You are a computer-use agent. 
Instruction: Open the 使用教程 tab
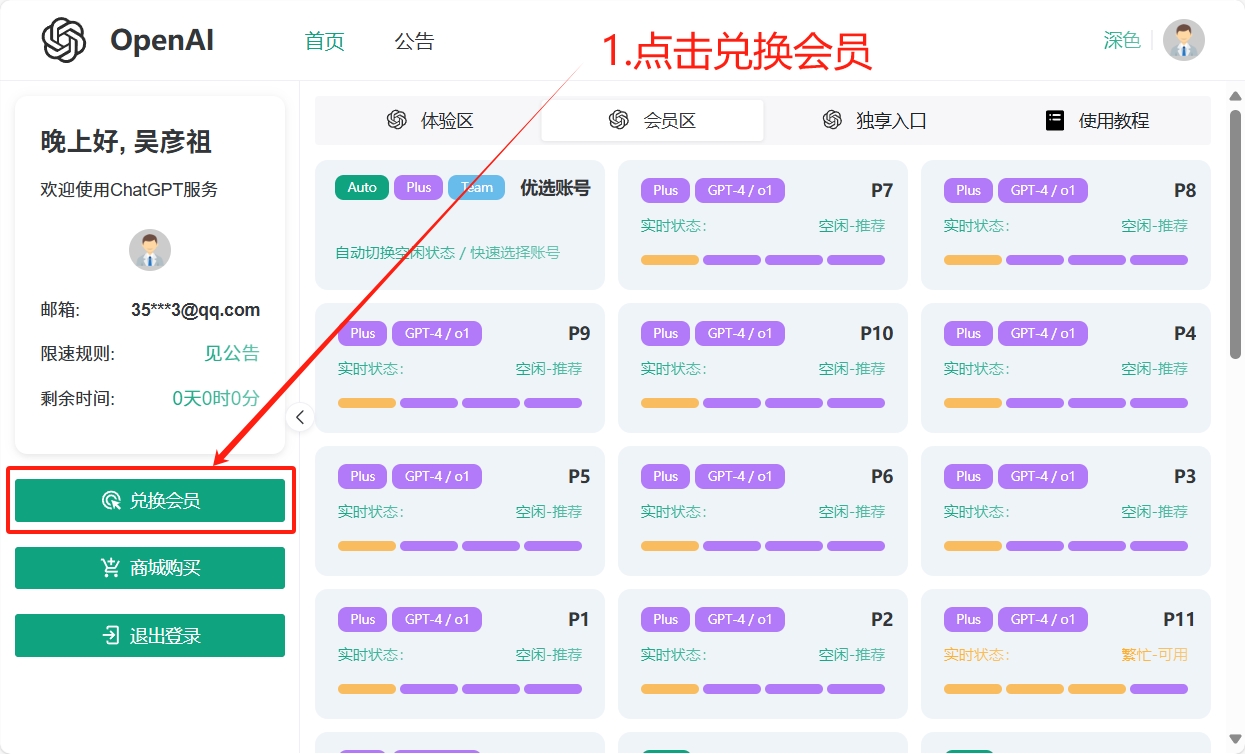(1098, 120)
